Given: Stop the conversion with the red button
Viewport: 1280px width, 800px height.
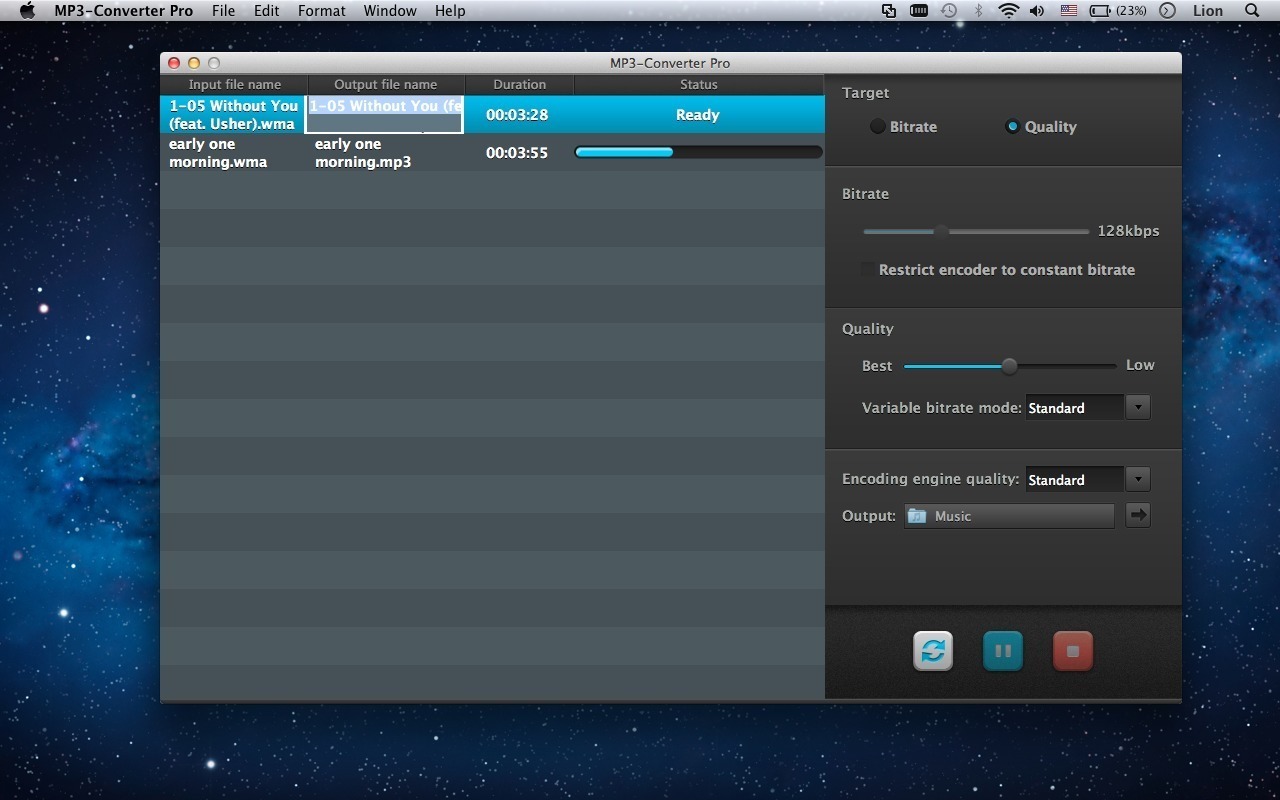Looking at the screenshot, I should coord(1072,651).
